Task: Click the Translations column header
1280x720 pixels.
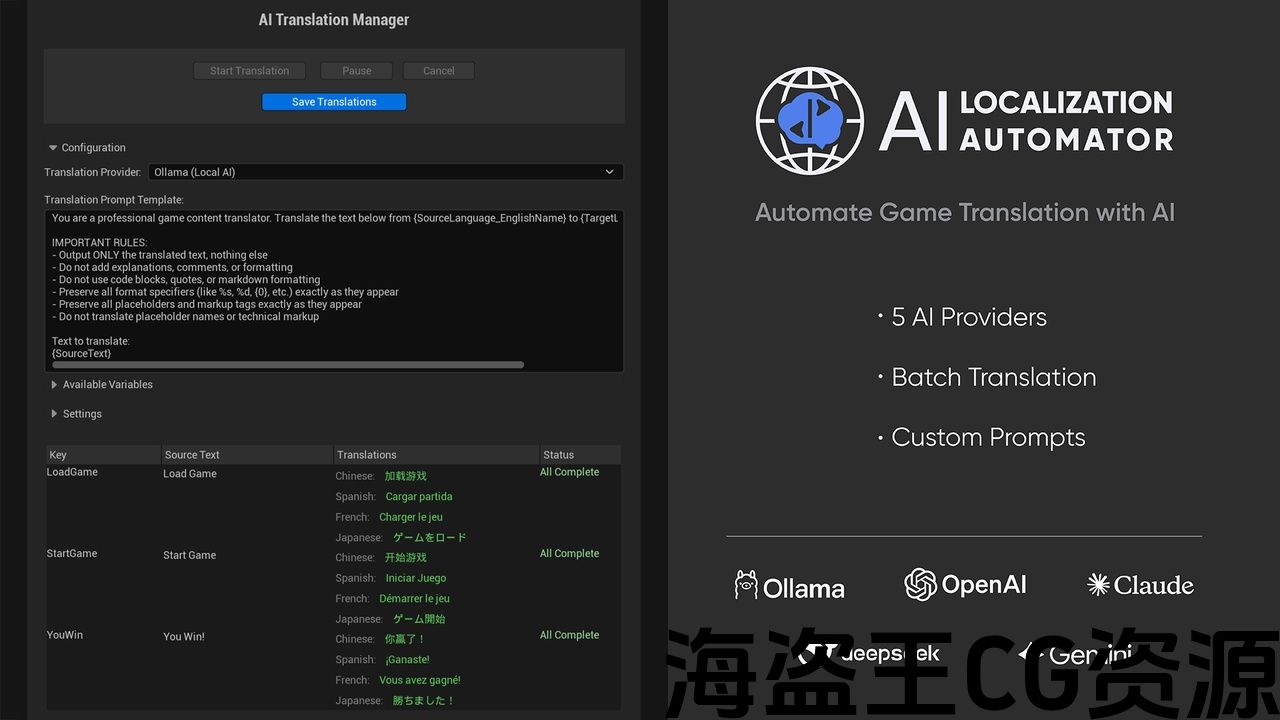Action: coord(436,455)
